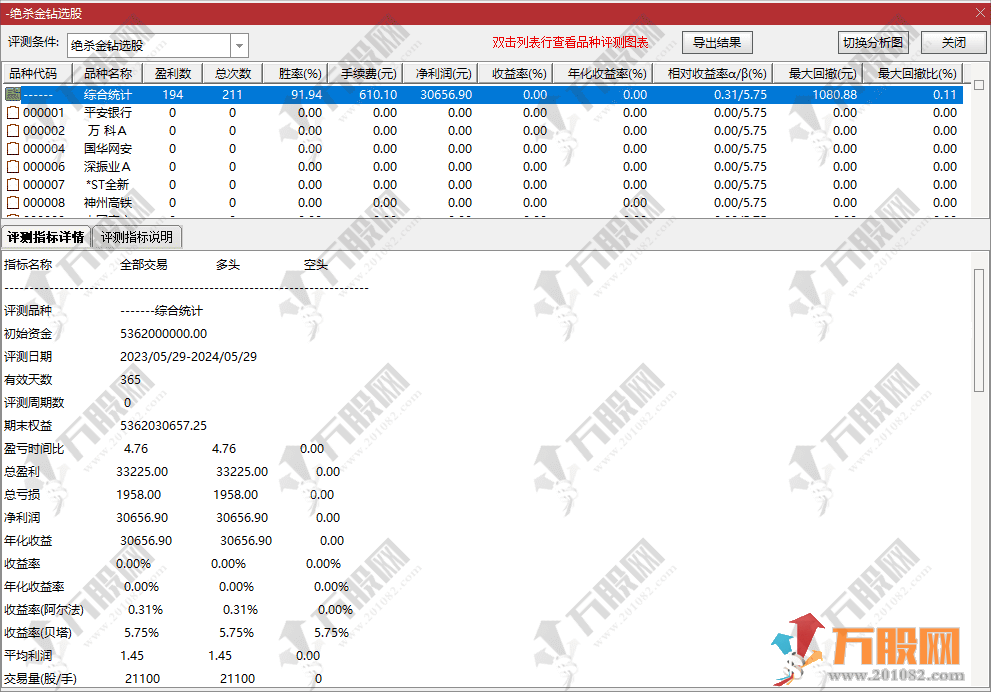Click max drawdown value 1080.88
991x692 pixels.
click(x=834, y=95)
